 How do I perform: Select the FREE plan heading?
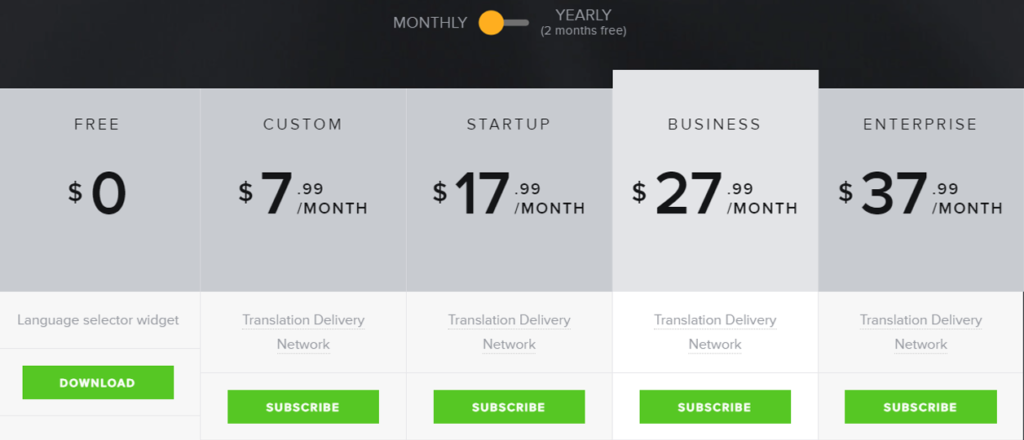(97, 125)
